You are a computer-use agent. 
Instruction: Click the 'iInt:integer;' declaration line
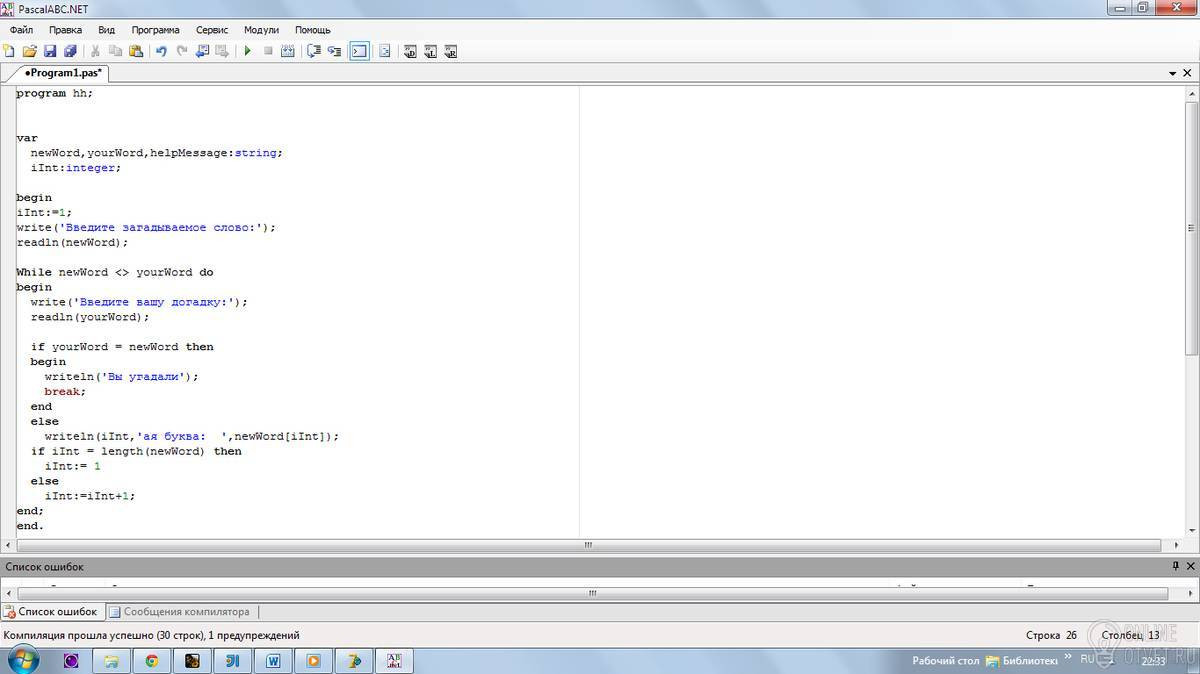click(x=75, y=168)
